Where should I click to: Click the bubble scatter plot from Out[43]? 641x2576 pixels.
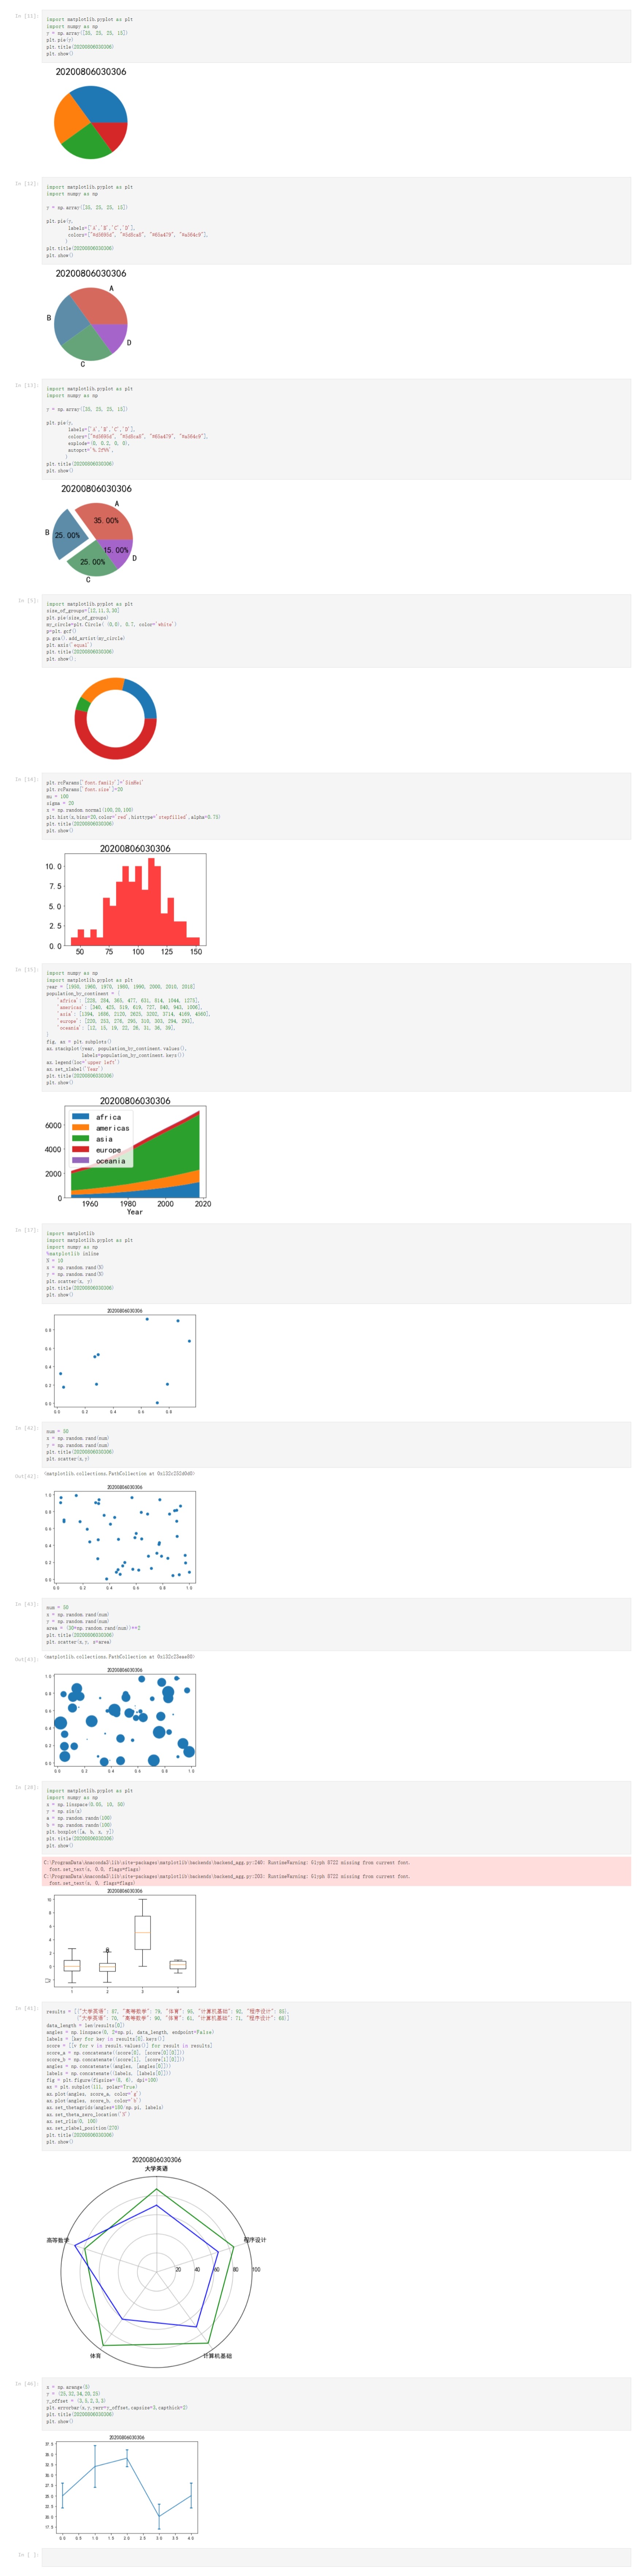(x=120, y=1720)
